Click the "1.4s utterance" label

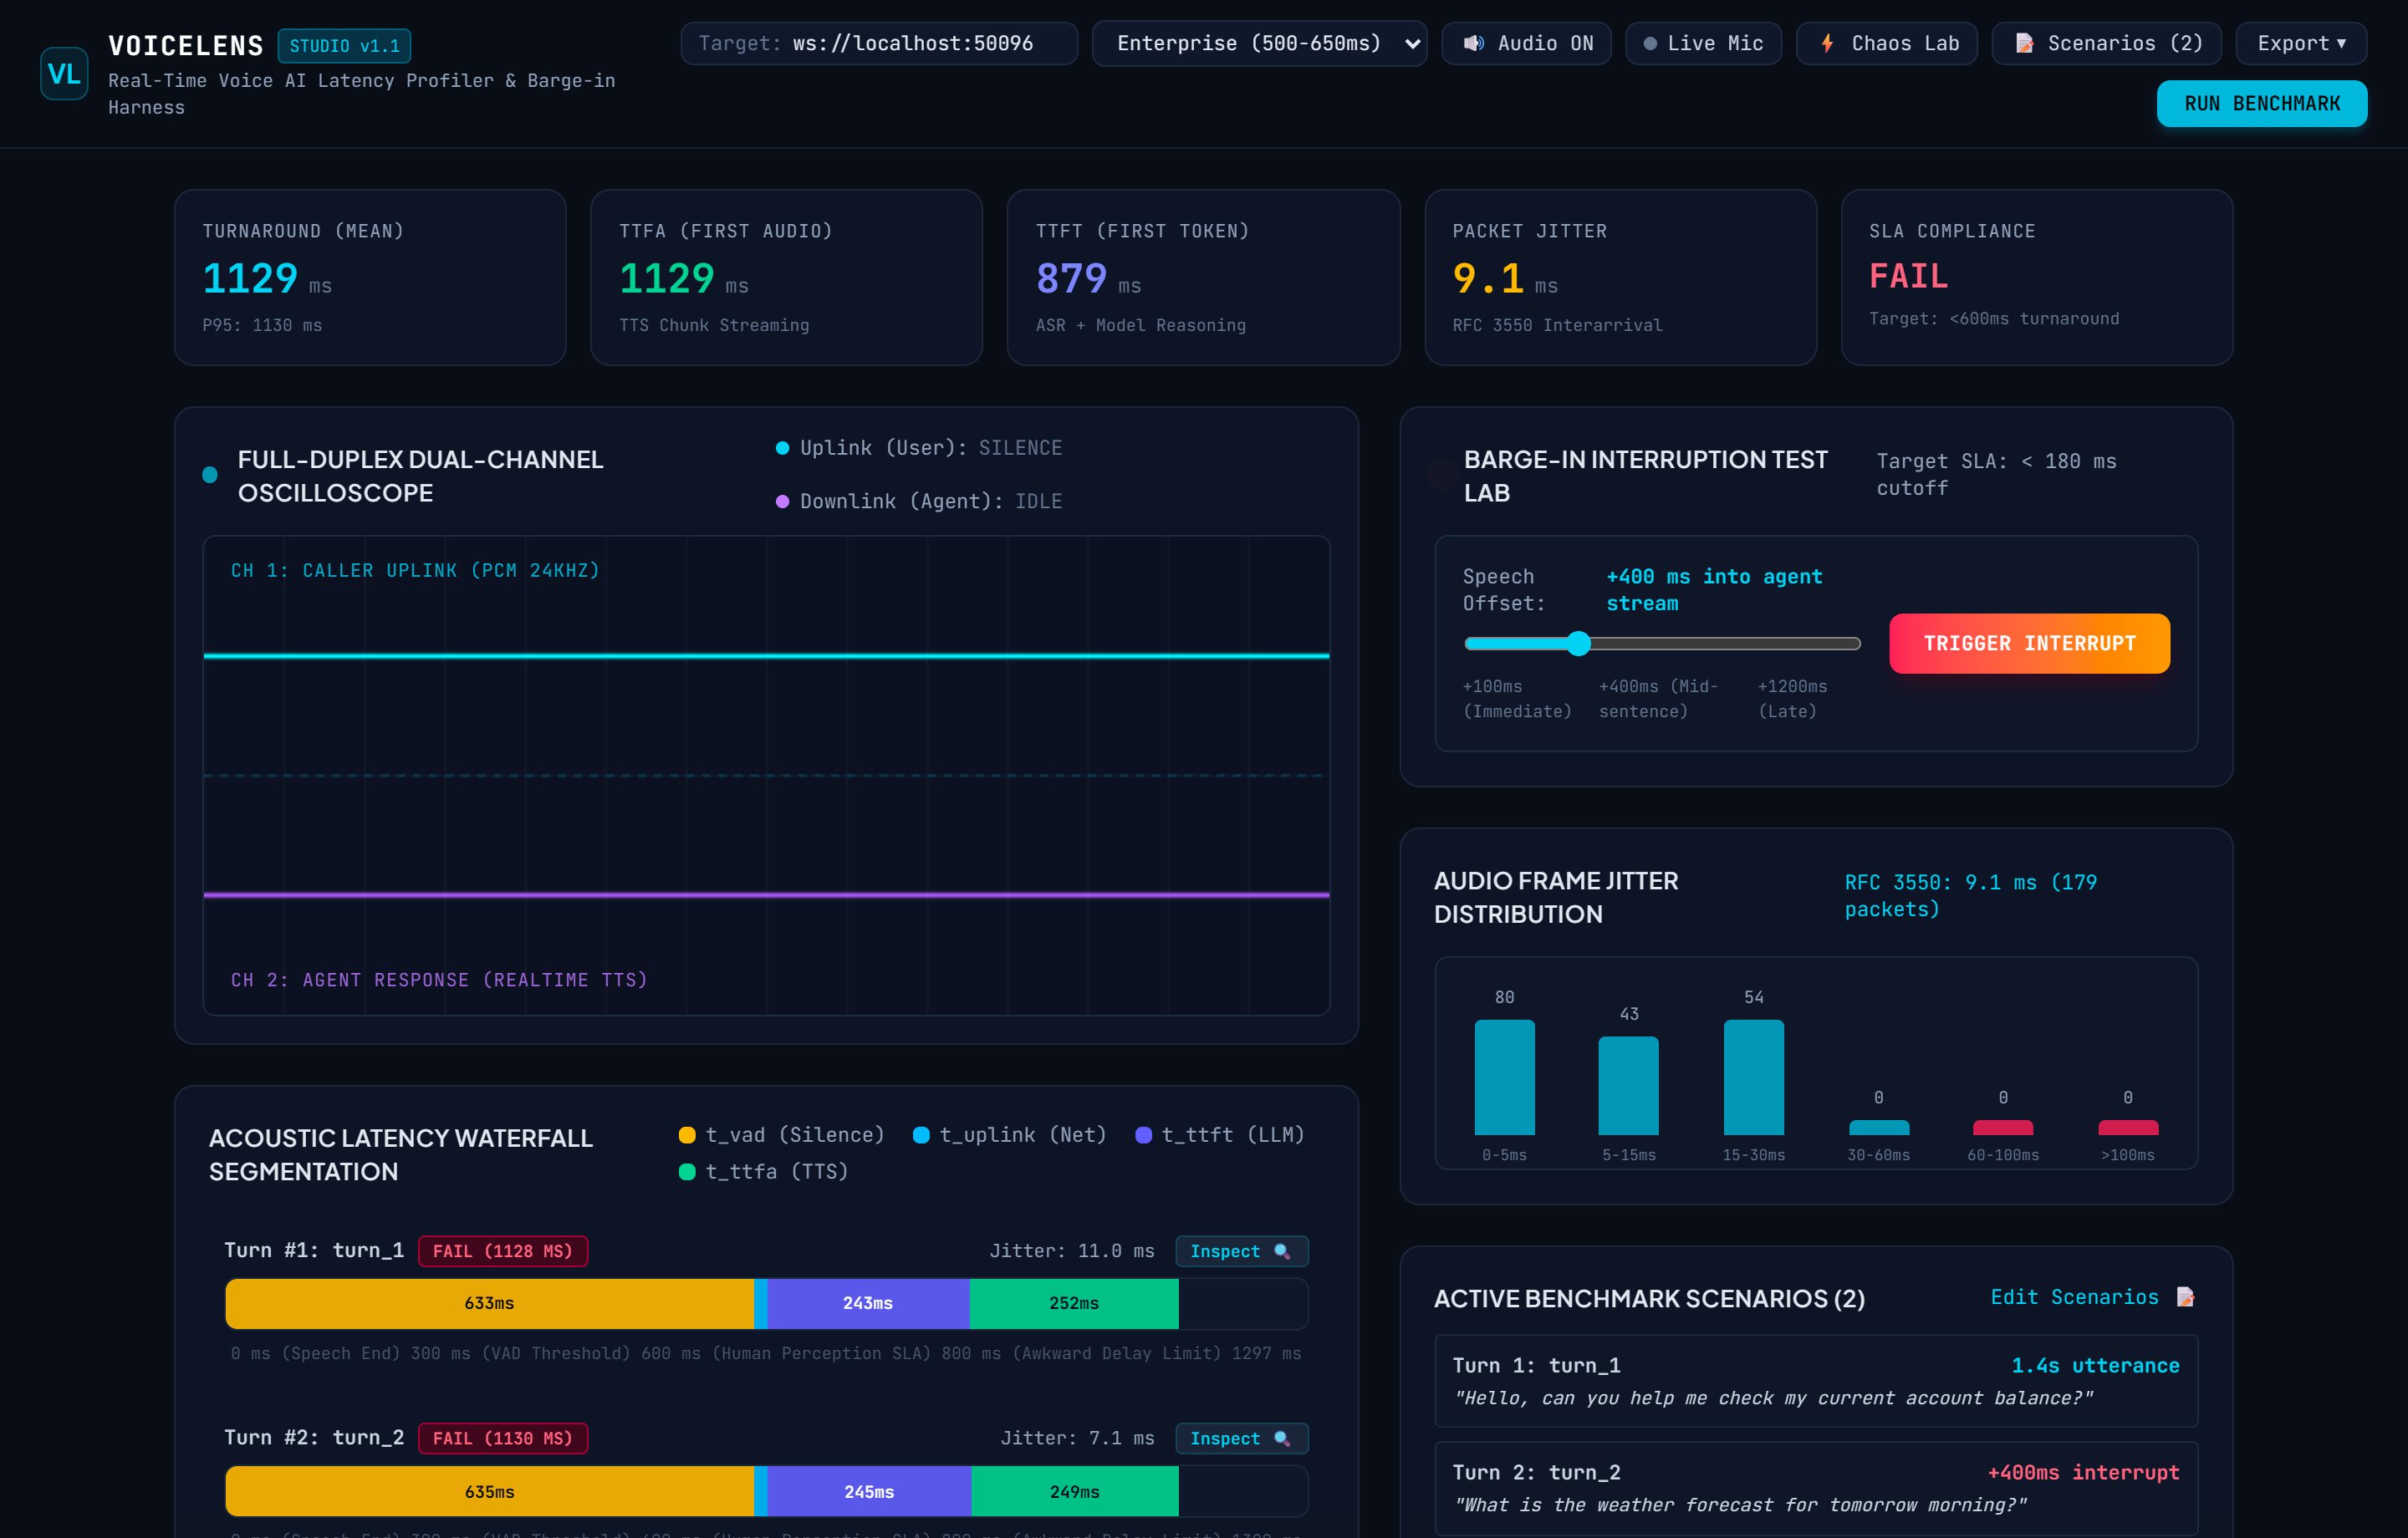2095,1365
